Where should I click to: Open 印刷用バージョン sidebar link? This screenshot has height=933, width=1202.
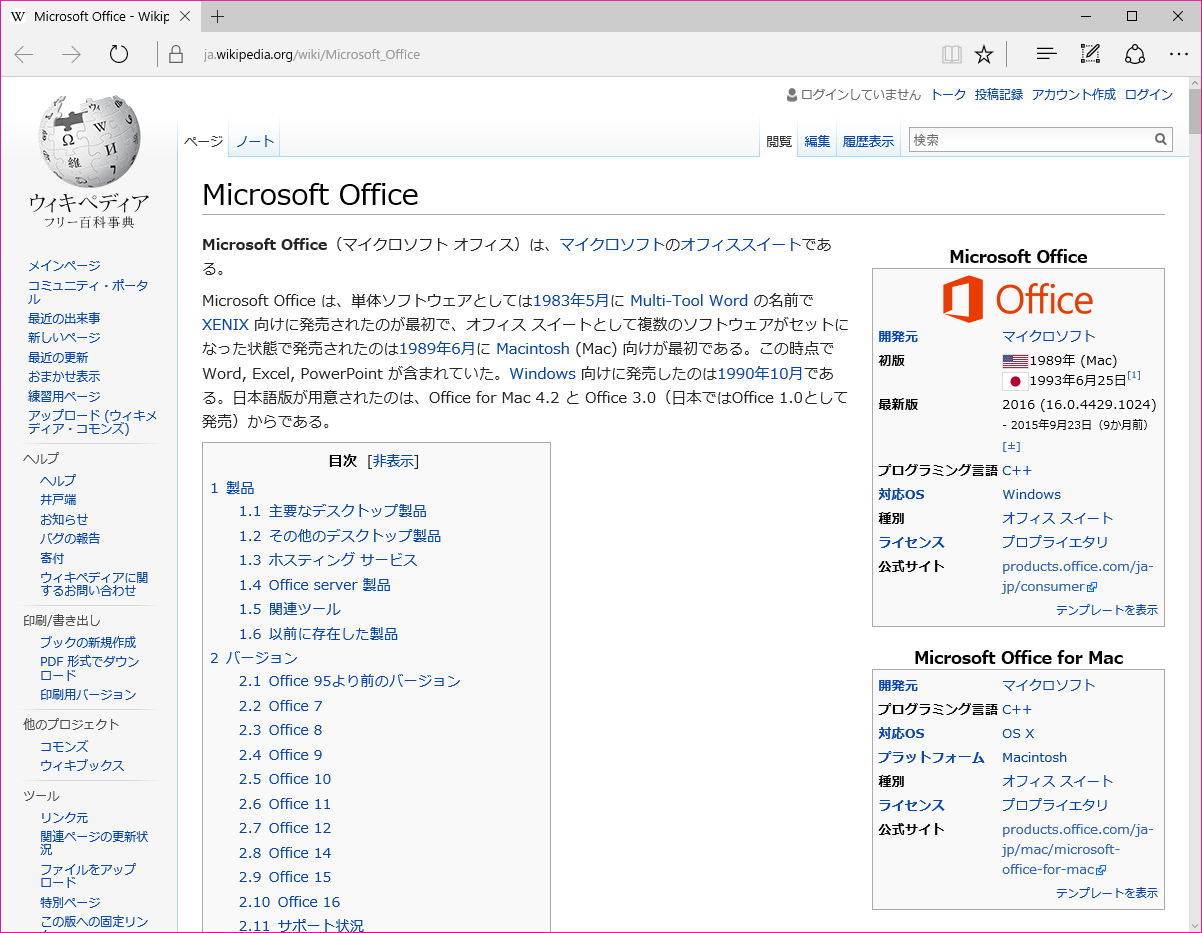pos(88,695)
